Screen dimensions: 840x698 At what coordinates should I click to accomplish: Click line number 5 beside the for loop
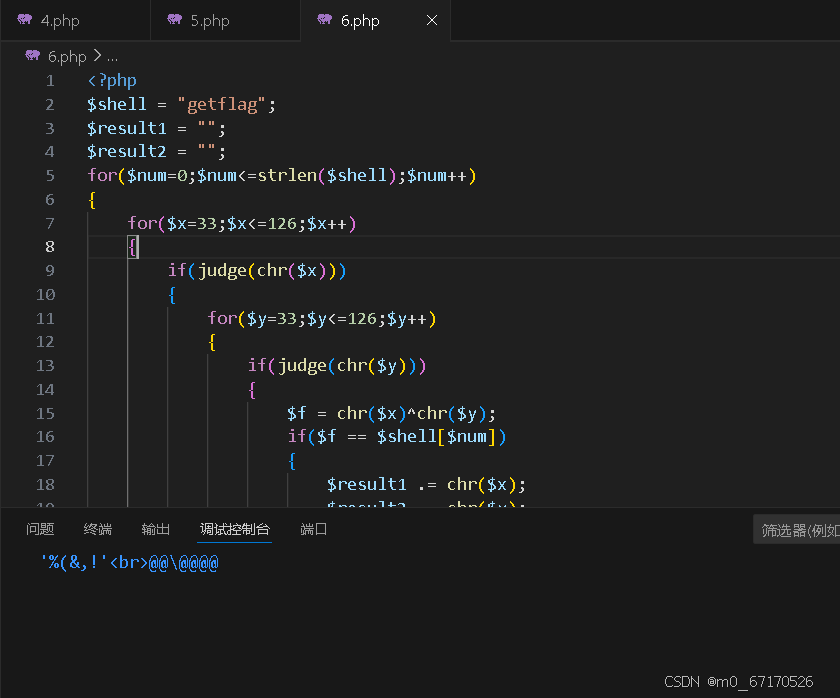pos(49,175)
